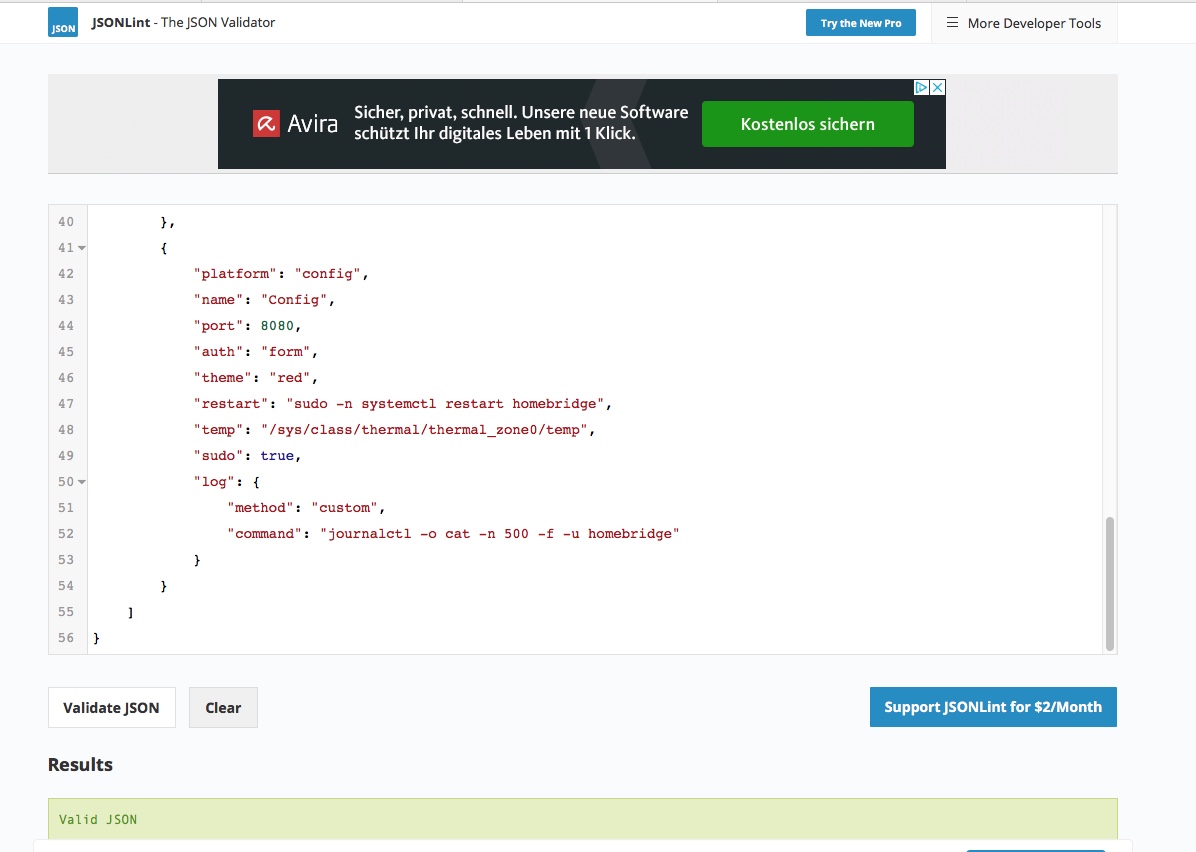Screen dimensions: 1196x852
Task: Place cursor in the "restart" command line
Action: click(x=447, y=404)
